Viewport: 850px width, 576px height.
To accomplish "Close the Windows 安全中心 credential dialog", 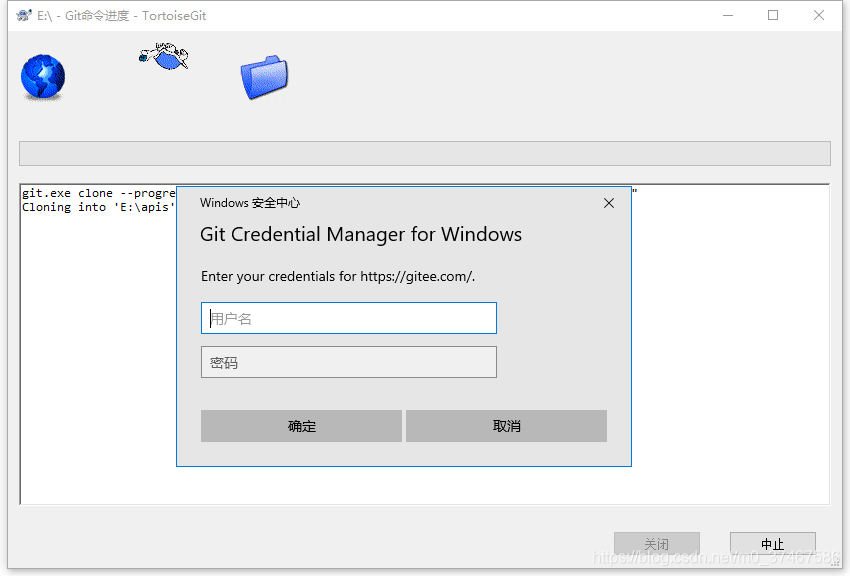I will tap(609, 203).
